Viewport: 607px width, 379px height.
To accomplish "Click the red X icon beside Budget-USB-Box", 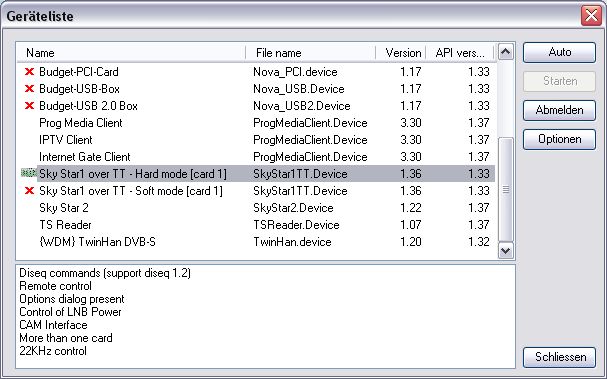I will [29, 89].
